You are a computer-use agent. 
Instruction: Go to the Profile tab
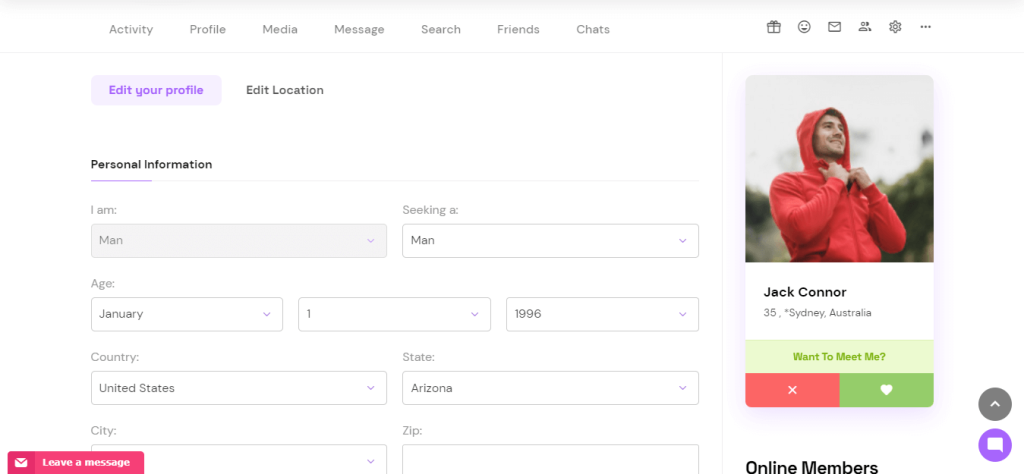208,29
